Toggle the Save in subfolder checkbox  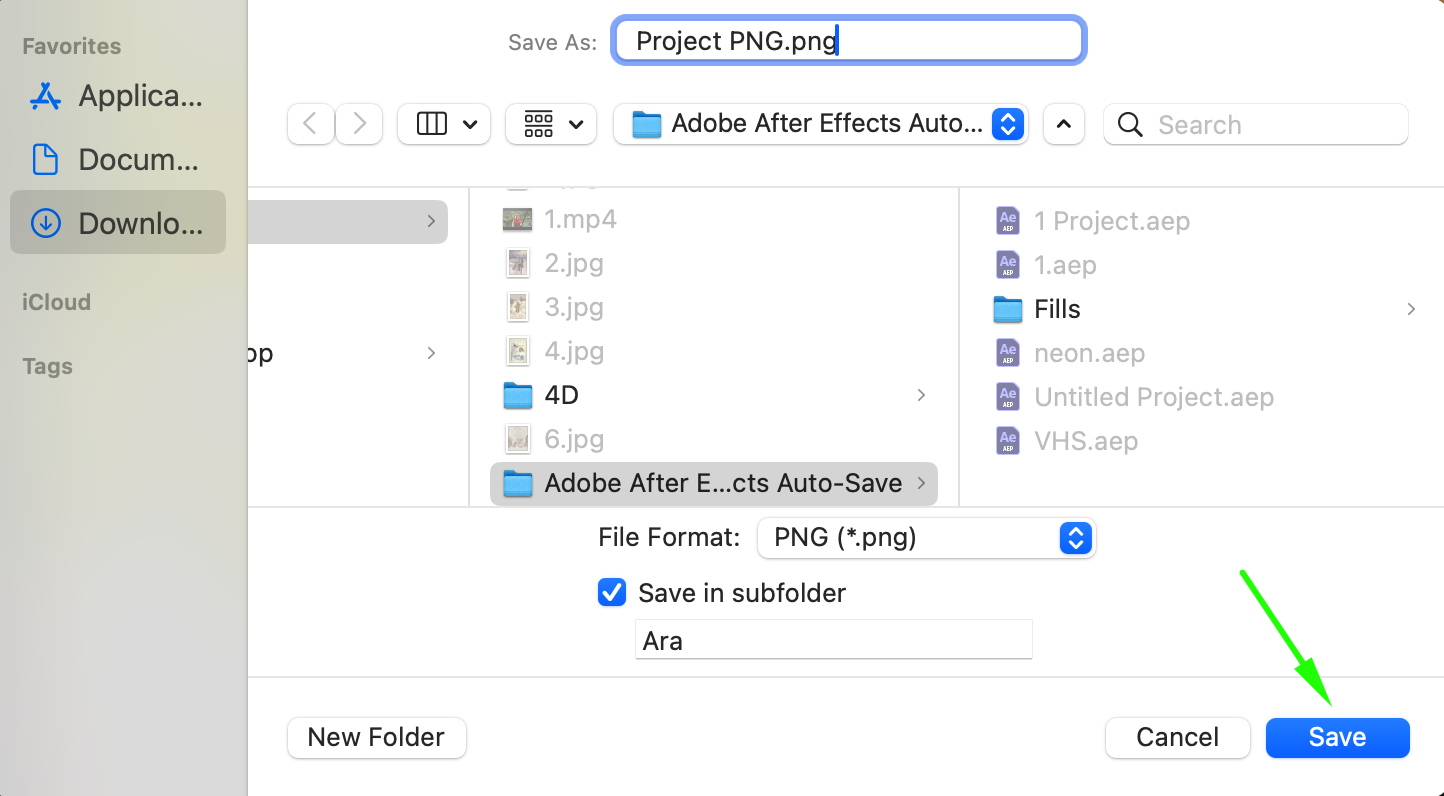[x=612, y=593]
